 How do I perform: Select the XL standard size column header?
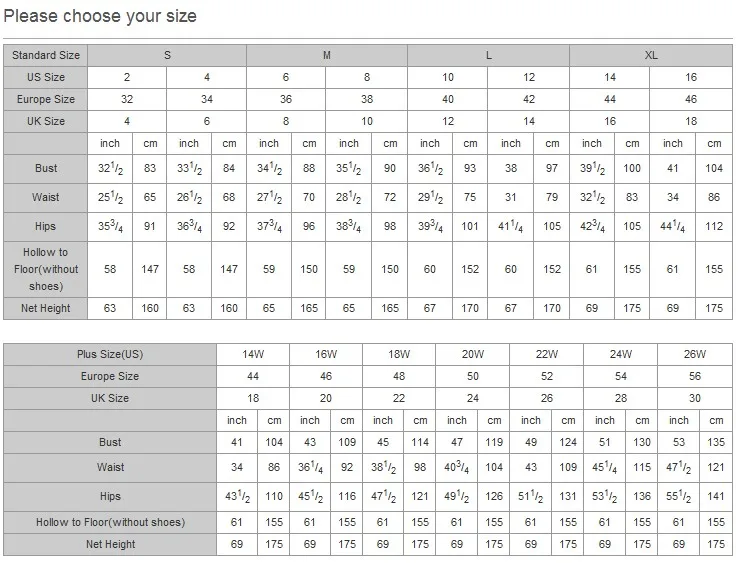click(x=651, y=55)
